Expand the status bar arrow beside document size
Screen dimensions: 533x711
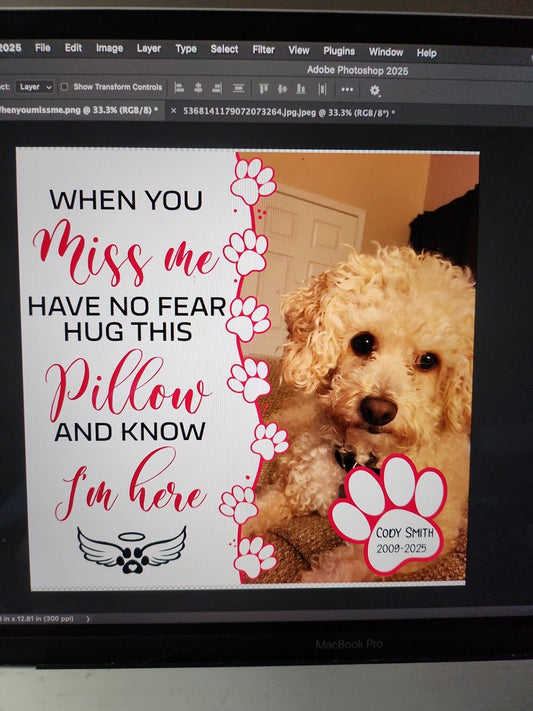88,618
